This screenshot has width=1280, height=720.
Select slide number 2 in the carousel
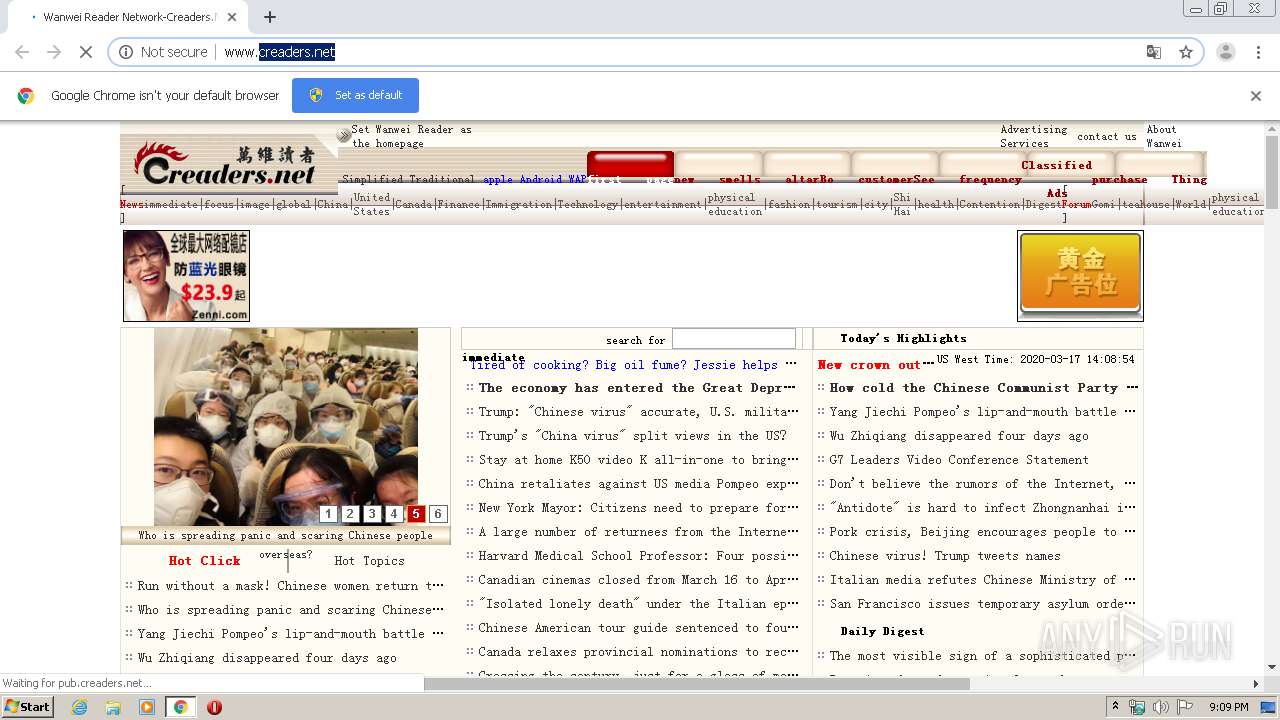point(350,514)
